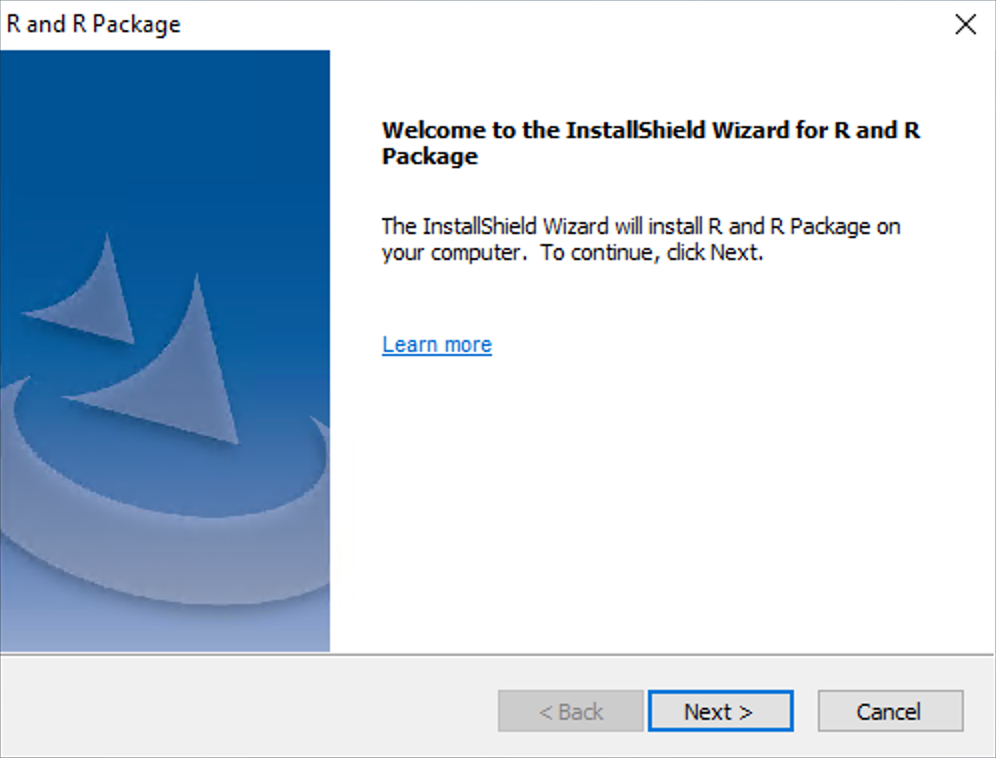The image size is (996, 758).
Task: Click gray footer area left of Back
Action: (250, 712)
